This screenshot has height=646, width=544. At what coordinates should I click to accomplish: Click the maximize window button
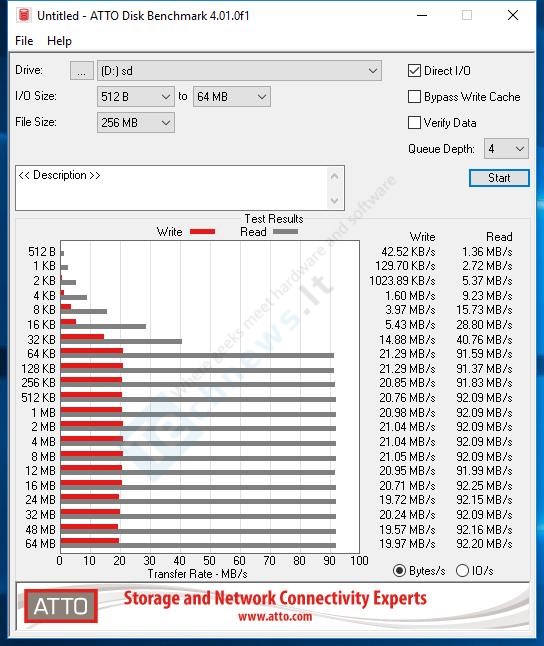point(467,15)
